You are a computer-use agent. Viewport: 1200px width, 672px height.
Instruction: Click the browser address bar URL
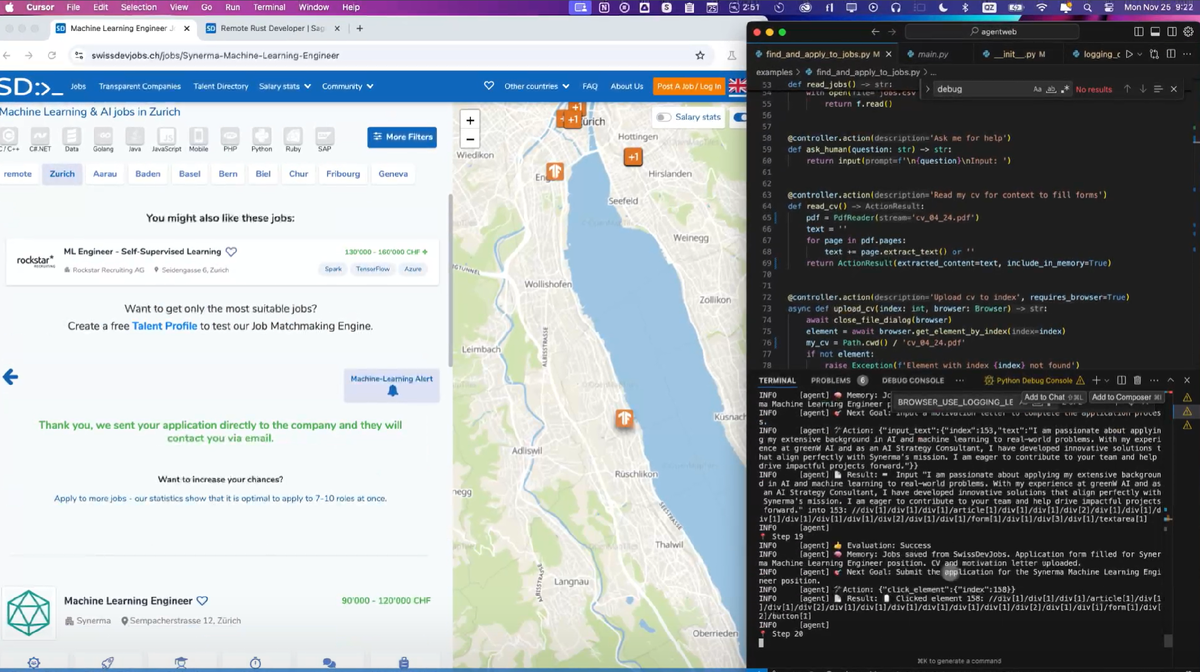click(215, 55)
